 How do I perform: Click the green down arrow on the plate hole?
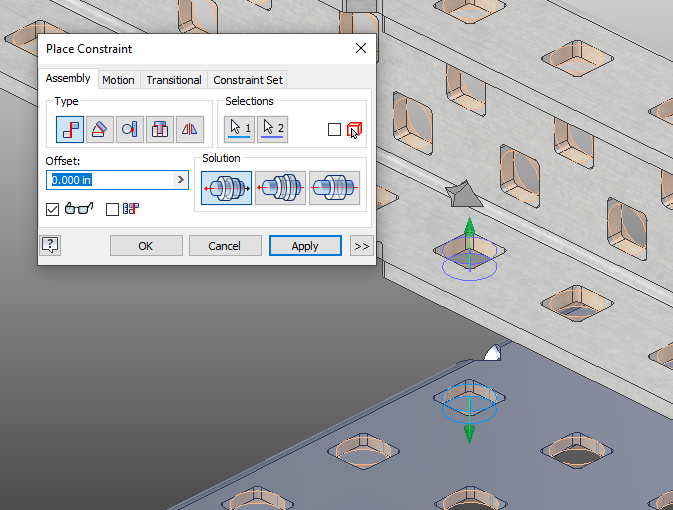470,434
